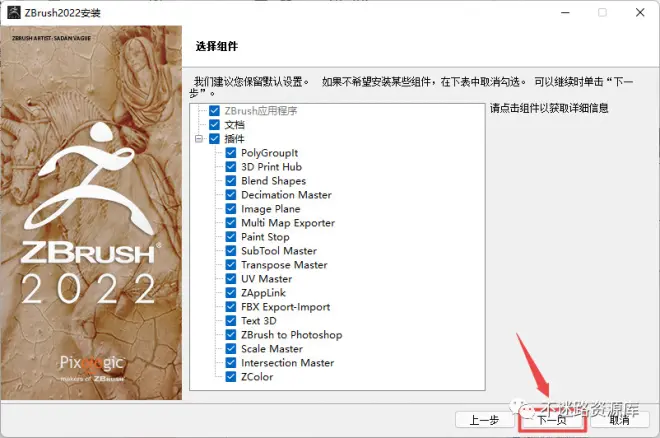Disable the Intersection Master checkbox

click(x=231, y=362)
